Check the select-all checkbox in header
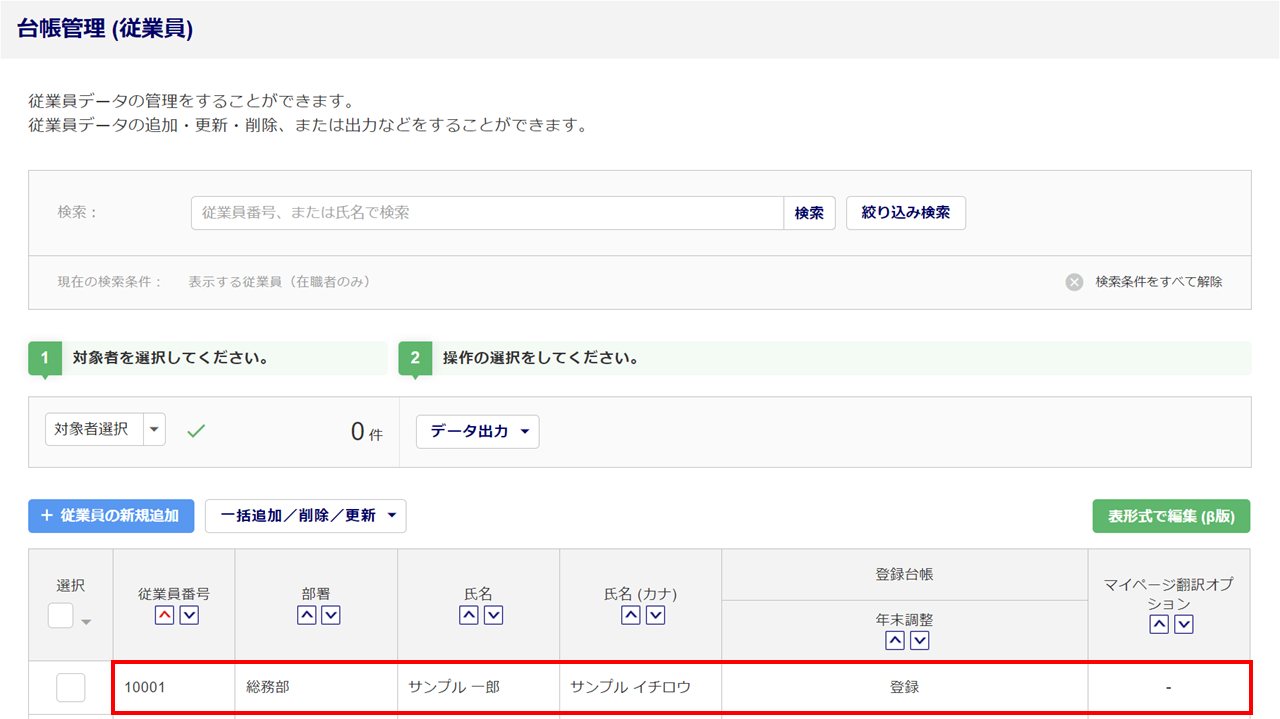1280x719 pixels. [61, 616]
